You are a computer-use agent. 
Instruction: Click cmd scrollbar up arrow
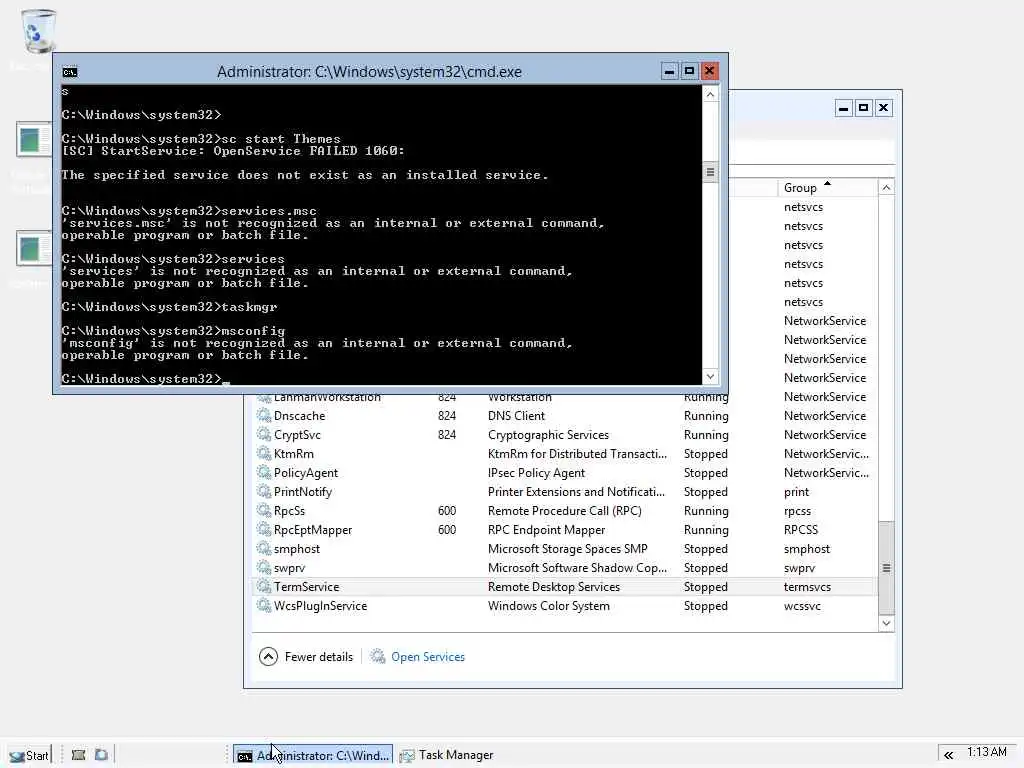[x=710, y=94]
